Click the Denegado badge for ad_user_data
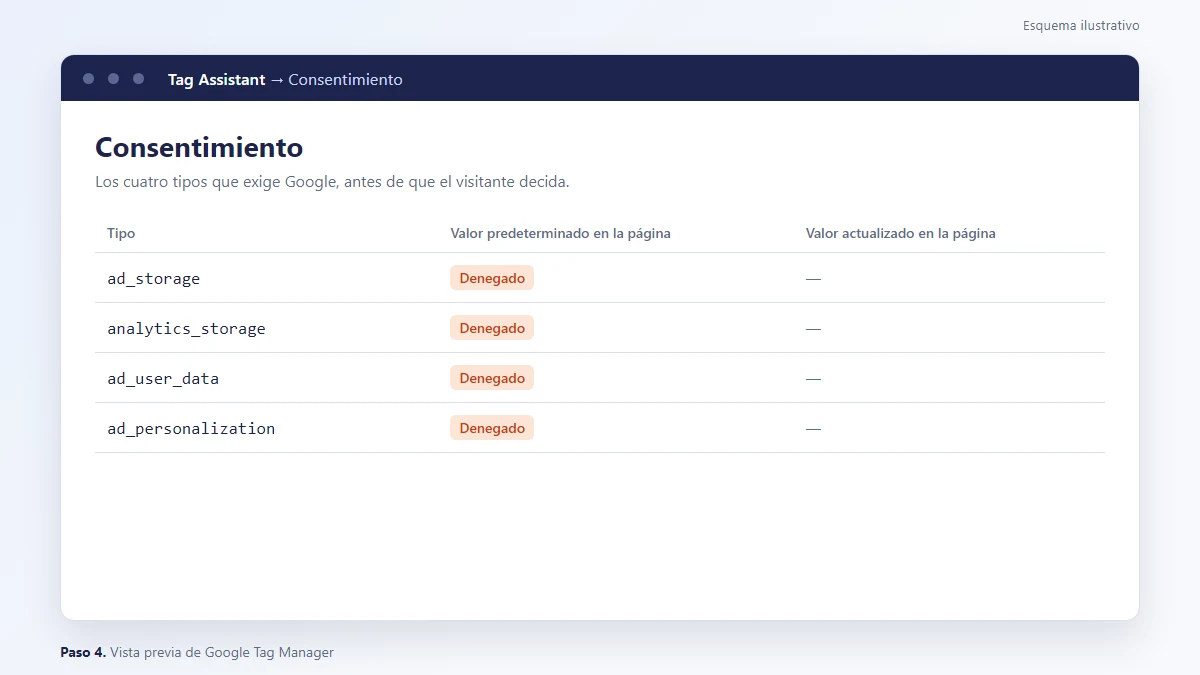The image size is (1200, 675). [x=492, y=378]
